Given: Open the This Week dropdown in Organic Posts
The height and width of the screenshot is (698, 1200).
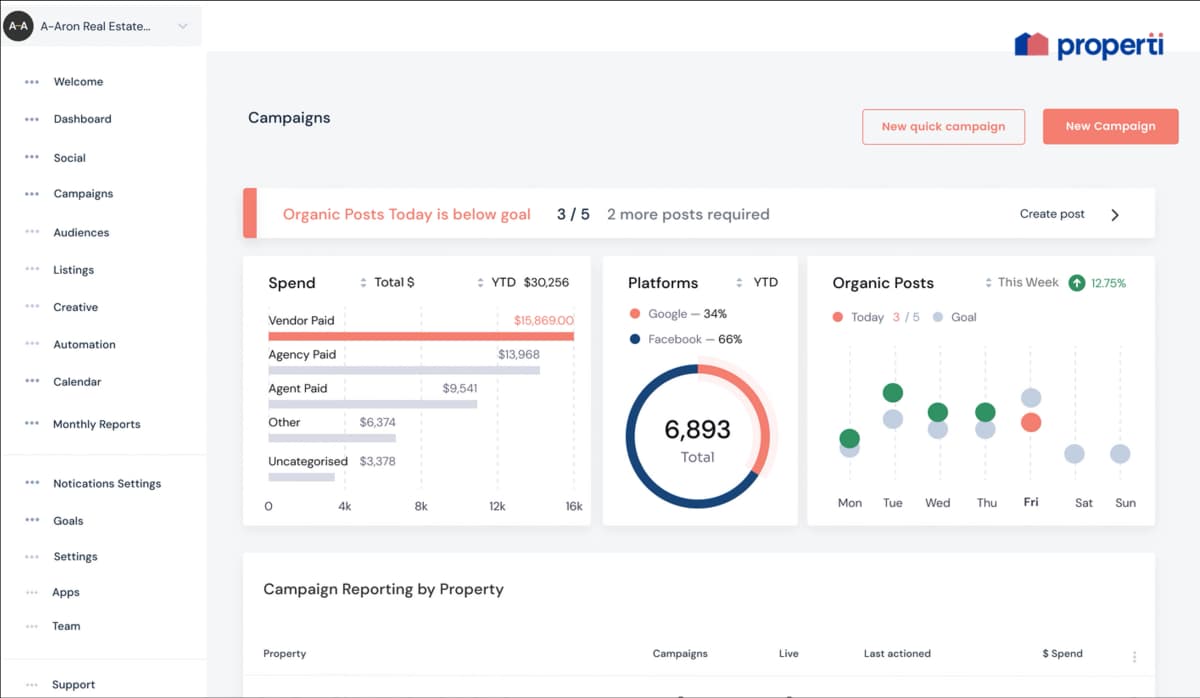Looking at the screenshot, I should pos(1021,283).
